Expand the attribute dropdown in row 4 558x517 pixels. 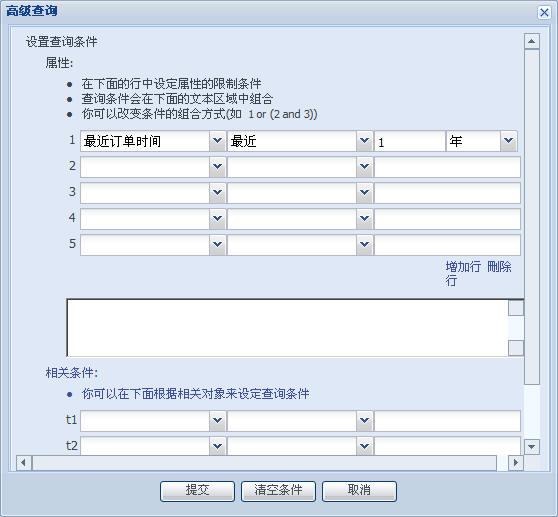pos(217,219)
